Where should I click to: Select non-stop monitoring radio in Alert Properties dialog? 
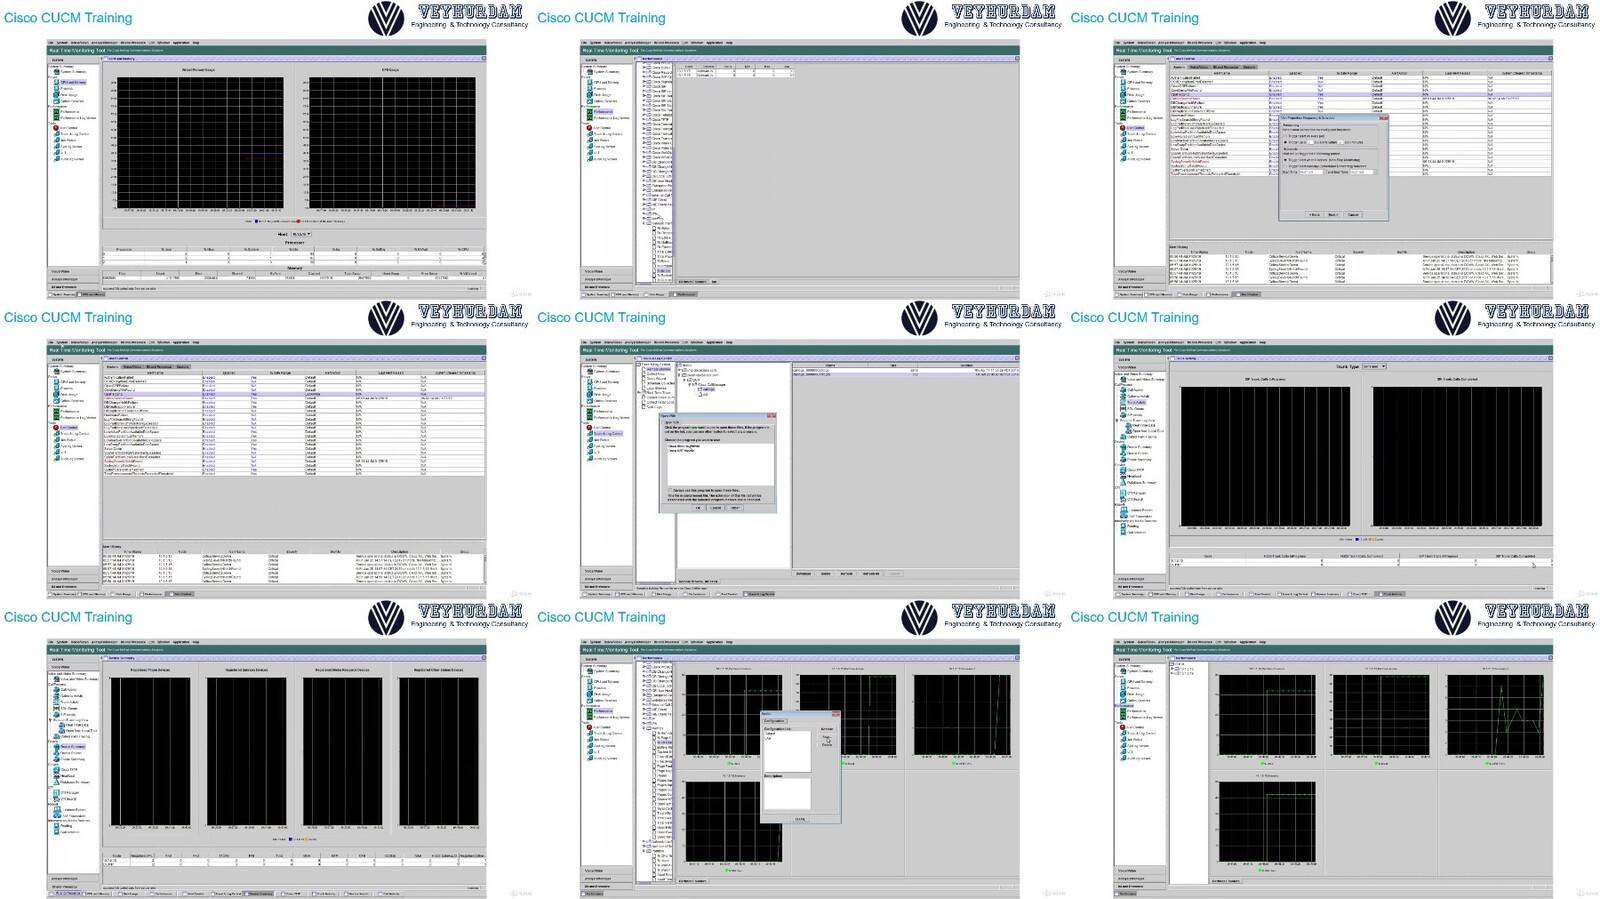(x=1286, y=160)
